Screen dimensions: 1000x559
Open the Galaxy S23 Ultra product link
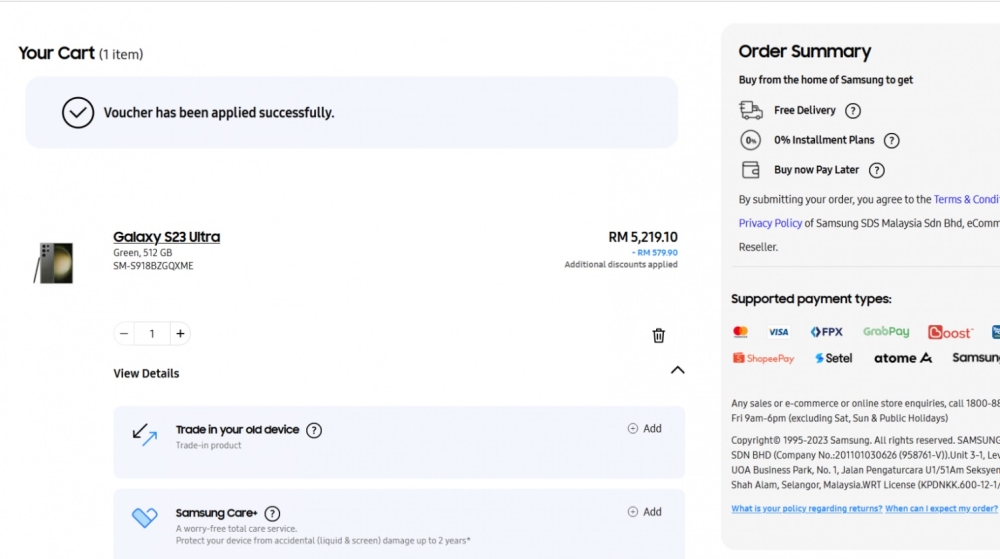(x=166, y=236)
